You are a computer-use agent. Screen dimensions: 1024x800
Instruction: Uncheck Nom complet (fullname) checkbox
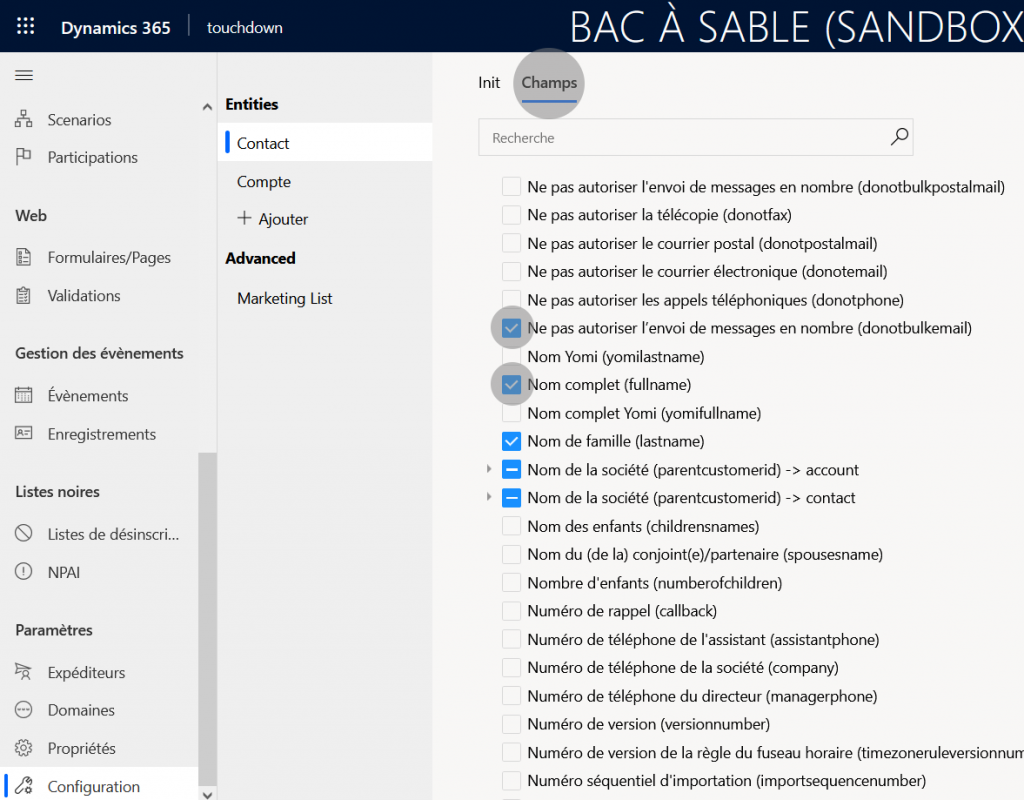click(511, 384)
